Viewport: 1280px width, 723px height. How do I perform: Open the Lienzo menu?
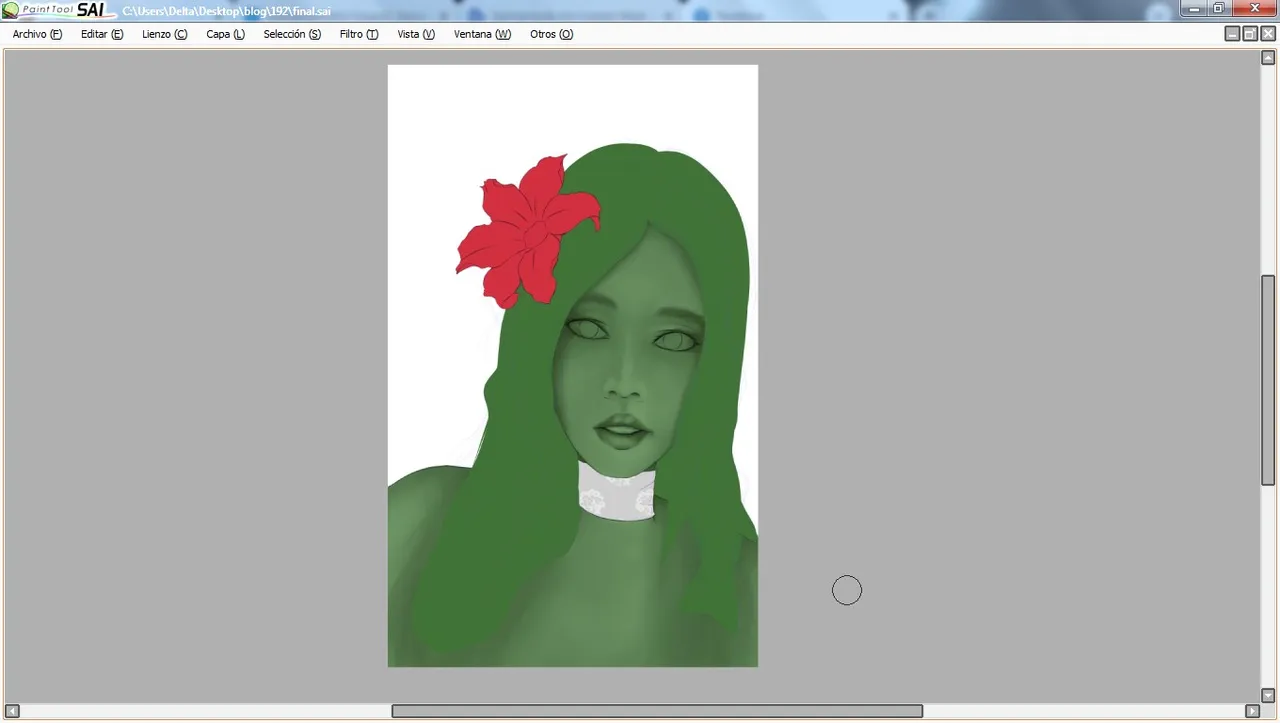(x=164, y=34)
